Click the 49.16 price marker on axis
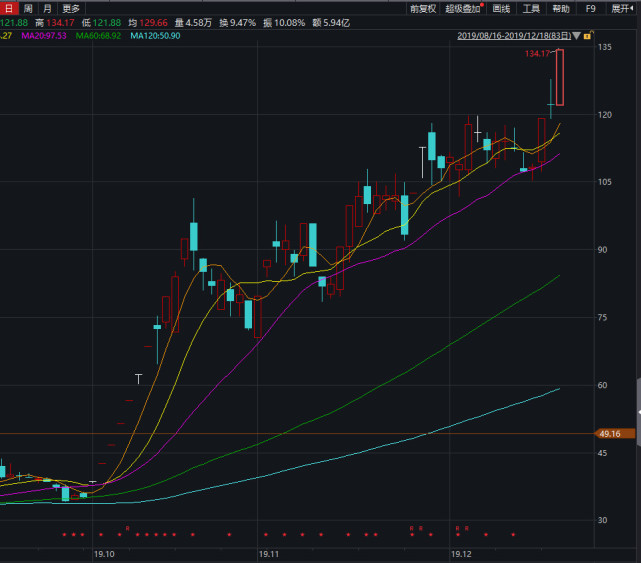This screenshot has height=563, width=641. click(609, 433)
